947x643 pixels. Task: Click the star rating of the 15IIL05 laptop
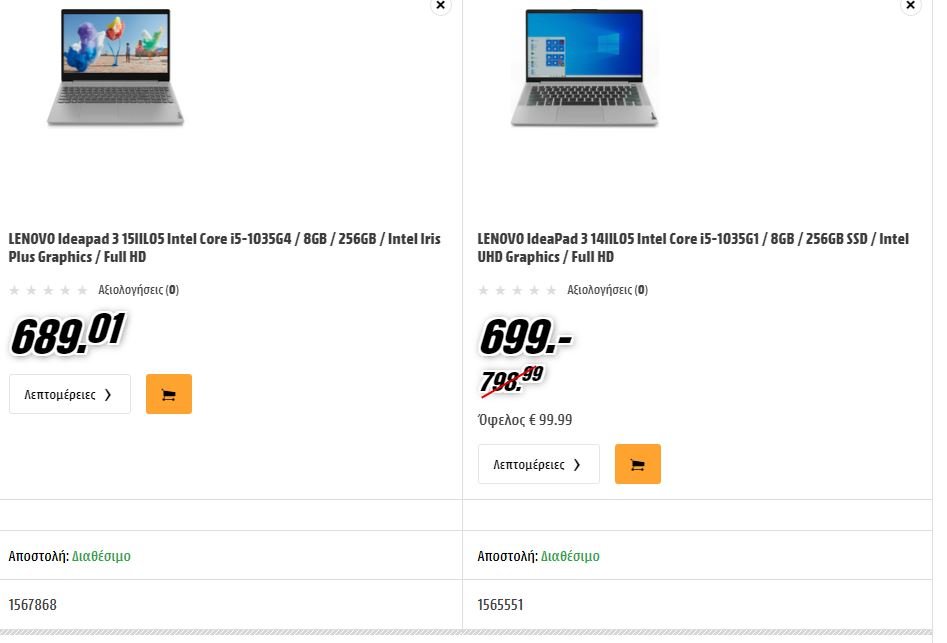click(x=48, y=290)
